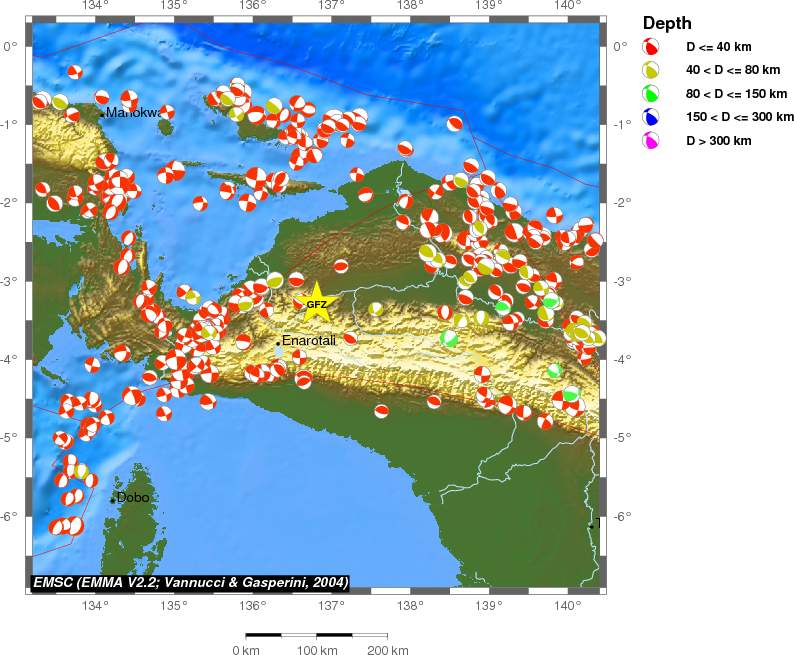
Task: Select the isolated beachball south of Enarotali near 137.6°
Action: [381, 411]
